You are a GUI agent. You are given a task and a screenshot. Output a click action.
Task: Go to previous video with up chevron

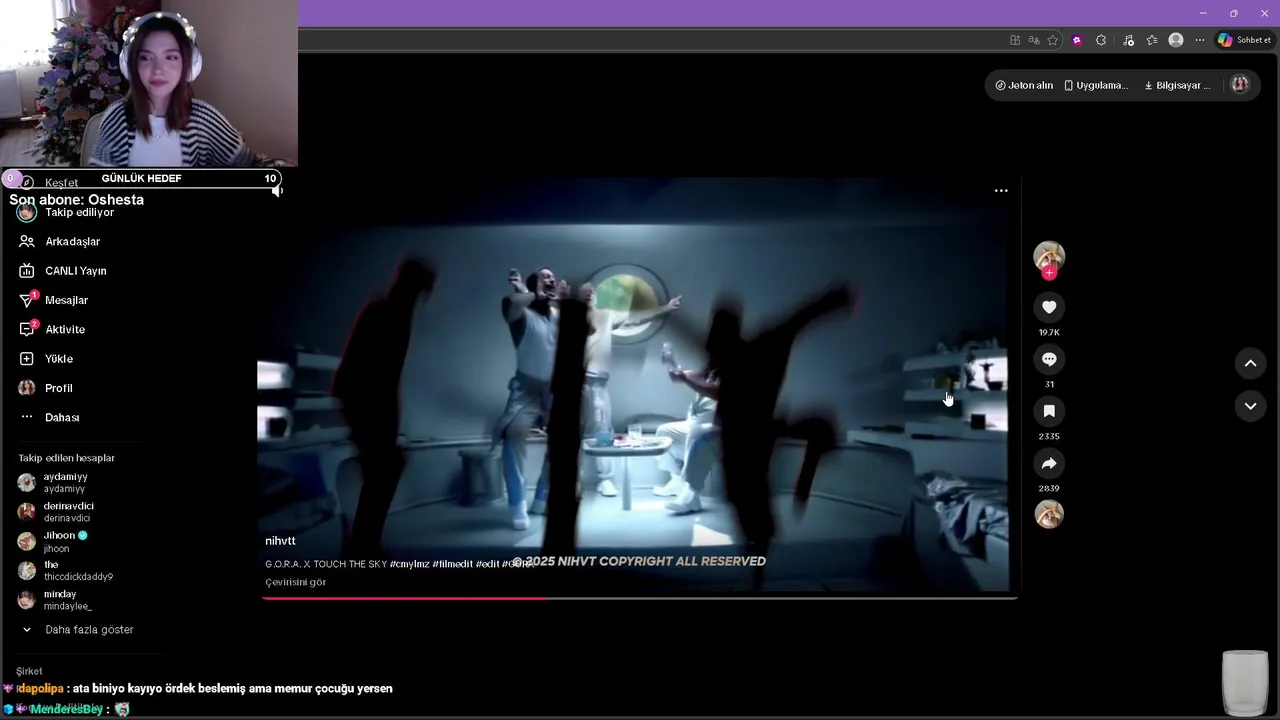click(1250, 364)
